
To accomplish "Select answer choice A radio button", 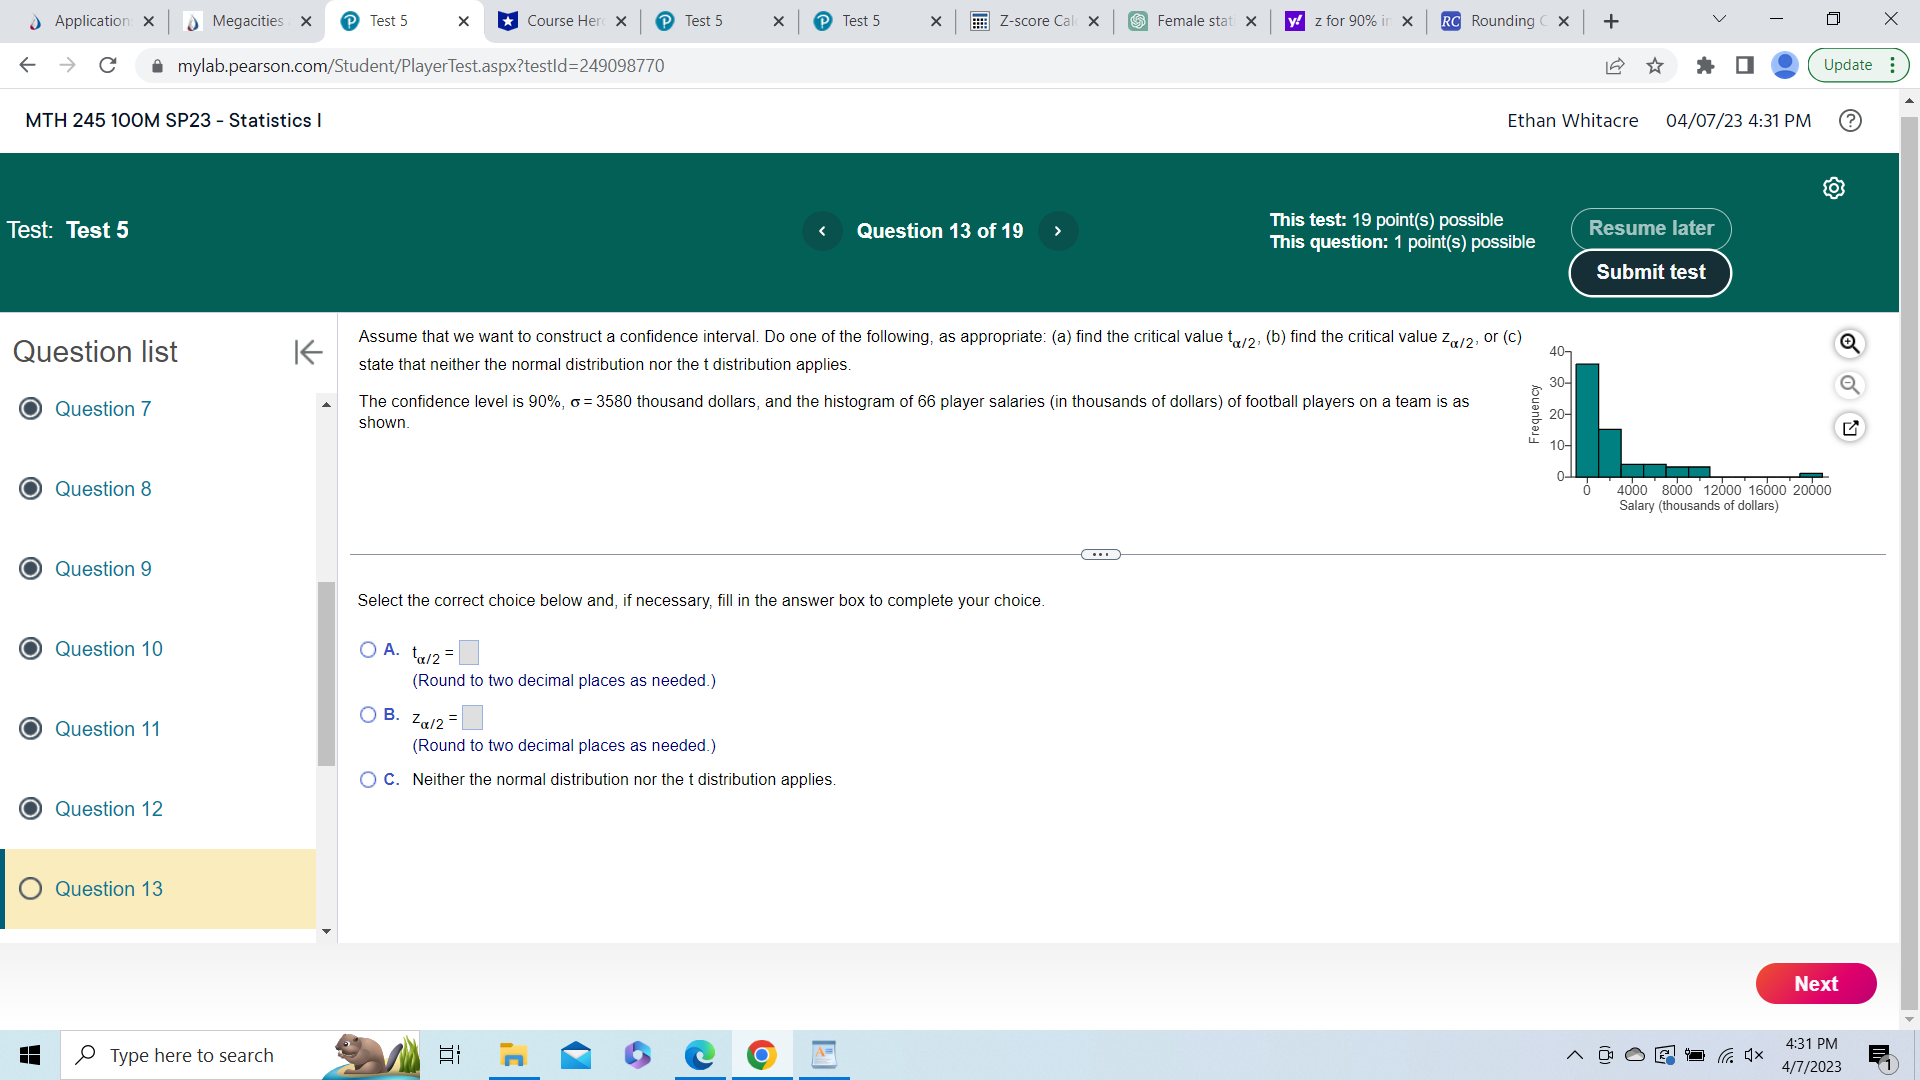I will [x=368, y=650].
